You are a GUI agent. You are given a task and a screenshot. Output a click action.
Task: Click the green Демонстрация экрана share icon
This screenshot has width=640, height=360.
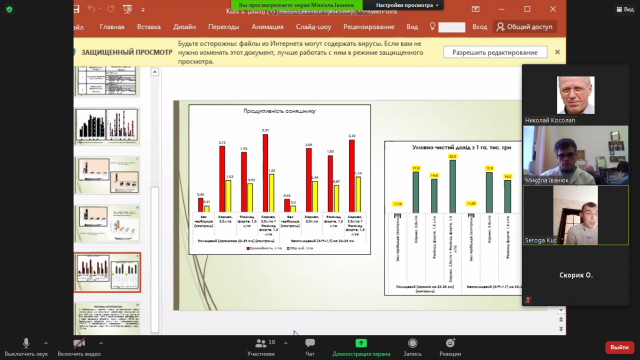pos(361,343)
